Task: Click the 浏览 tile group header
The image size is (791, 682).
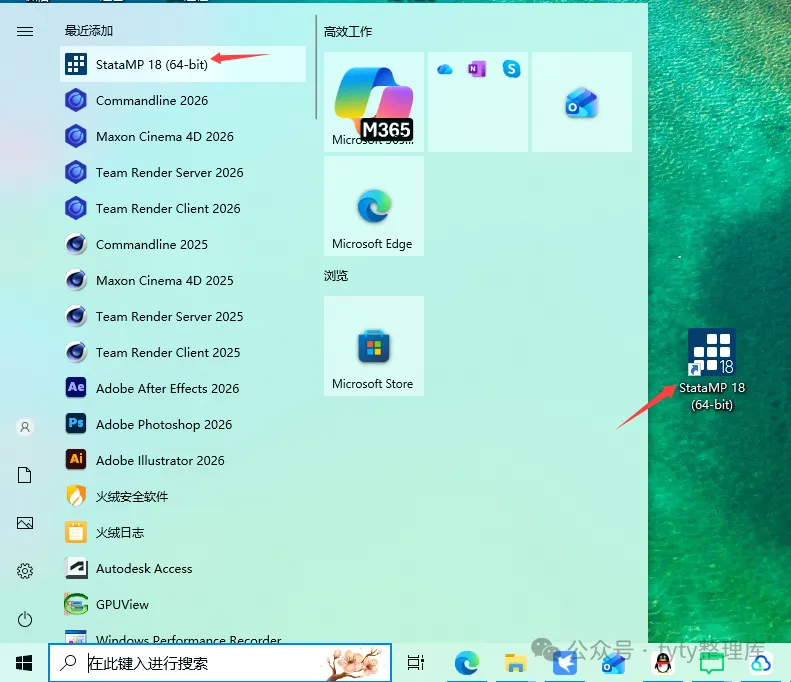Action: (x=336, y=275)
